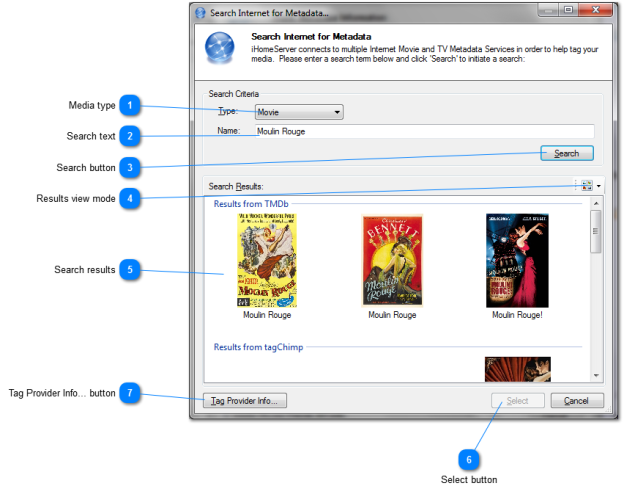Screen dimensions: 624x497
Task: Click the Cancel button
Action: click(x=577, y=401)
